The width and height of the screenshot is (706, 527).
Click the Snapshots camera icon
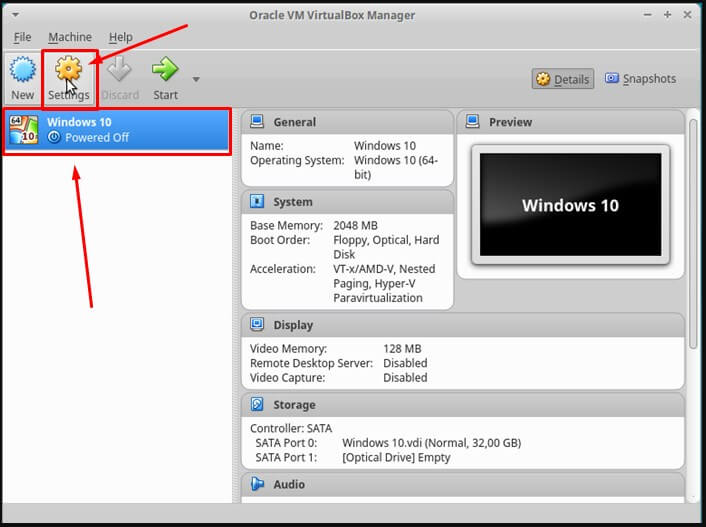[x=611, y=78]
